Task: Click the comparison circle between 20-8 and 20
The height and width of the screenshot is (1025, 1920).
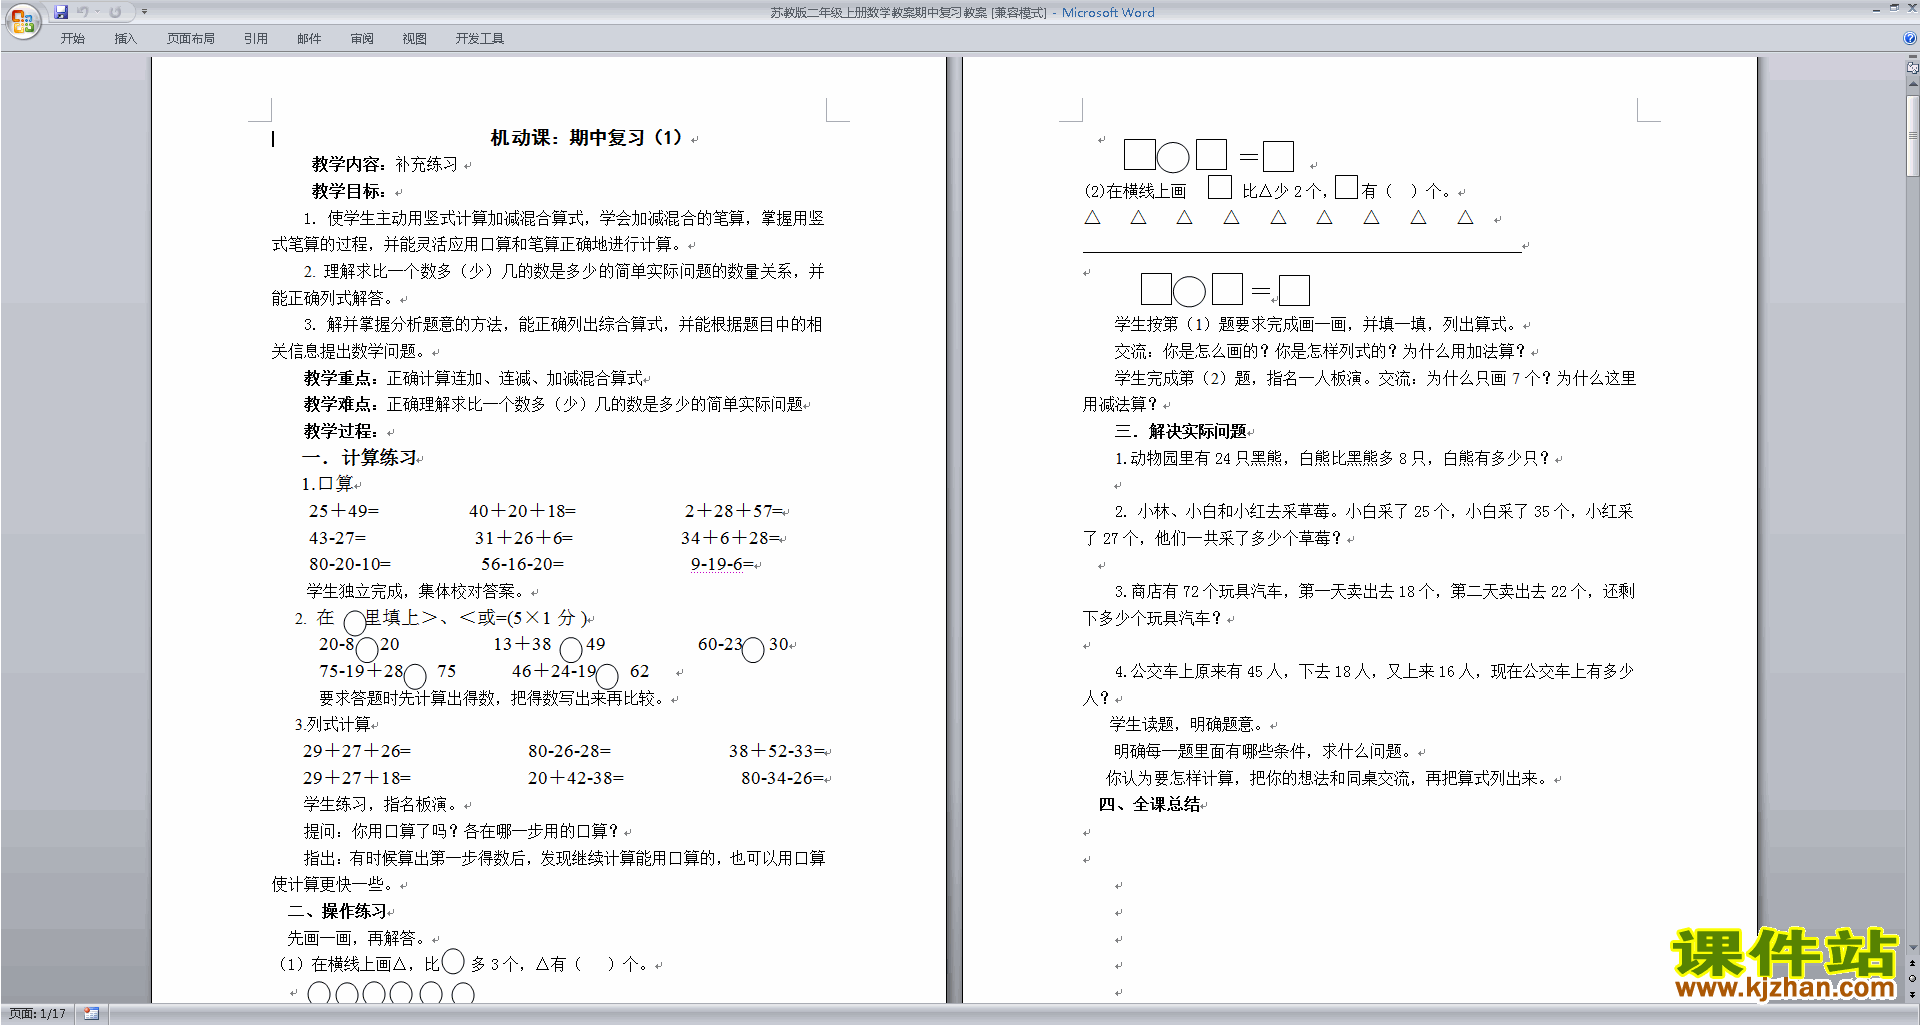Action: pyautogui.click(x=367, y=650)
